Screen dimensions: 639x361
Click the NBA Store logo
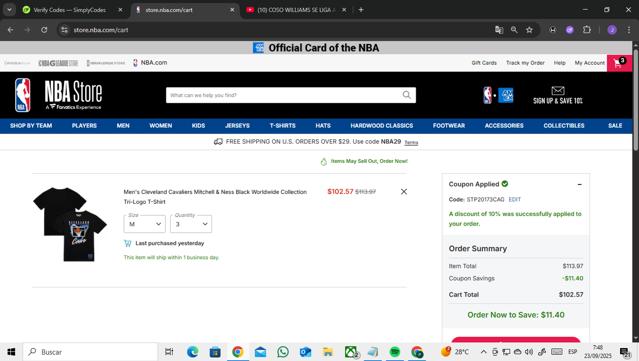tap(58, 95)
